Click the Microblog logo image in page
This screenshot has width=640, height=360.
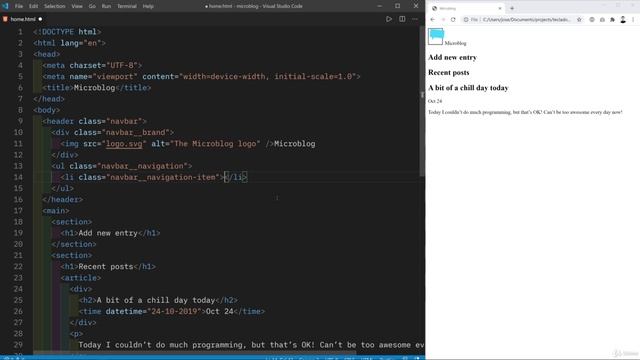pyautogui.click(x=436, y=36)
